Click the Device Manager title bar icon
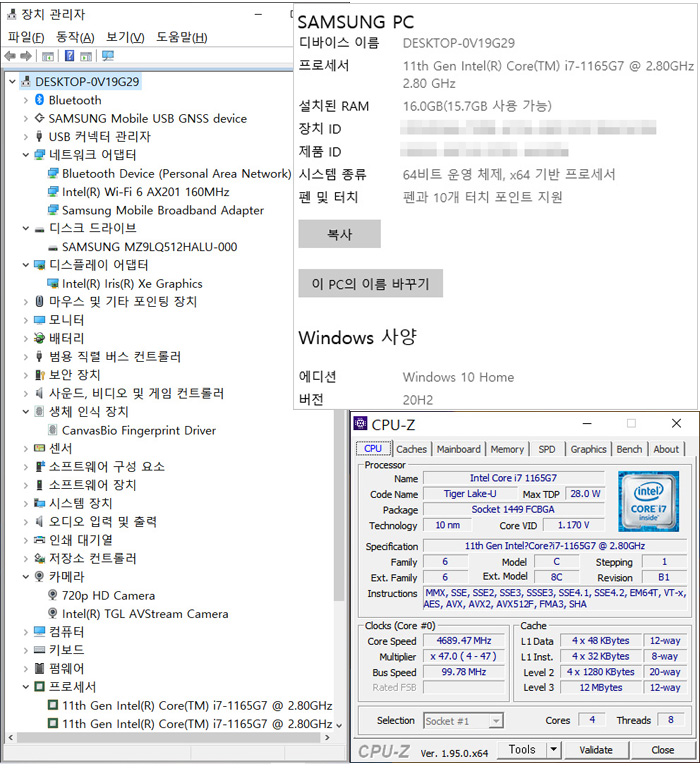The height and width of the screenshot is (768, 700). [12, 15]
